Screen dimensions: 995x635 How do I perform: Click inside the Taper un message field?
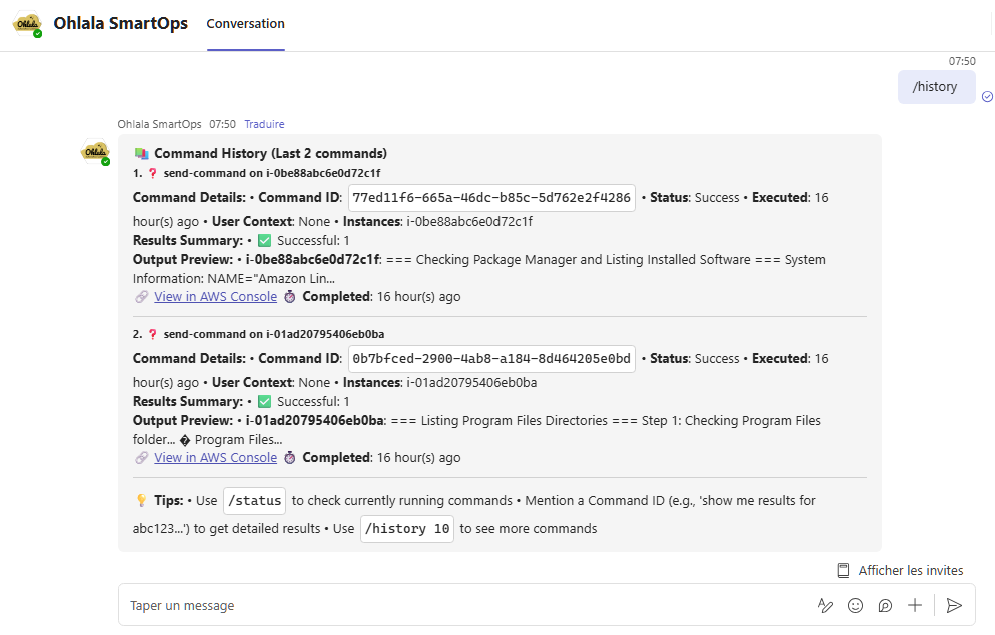coord(400,605)
